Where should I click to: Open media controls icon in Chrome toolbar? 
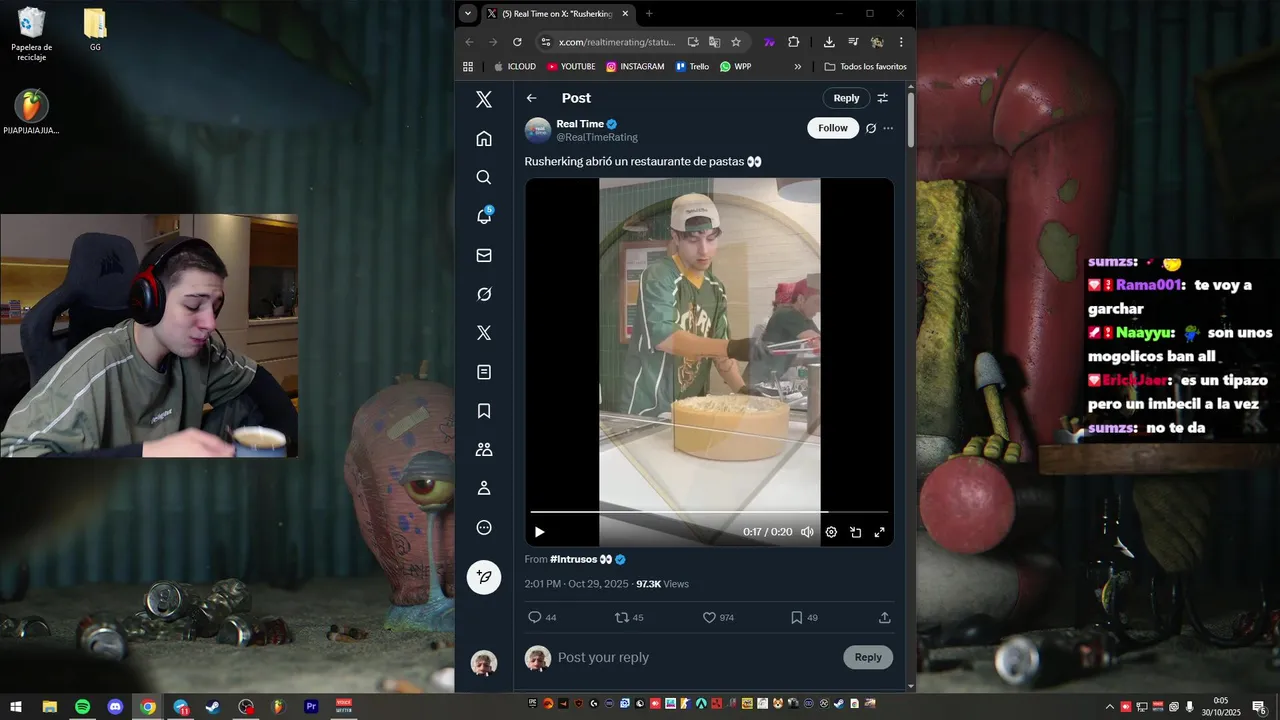click(853, 42)
